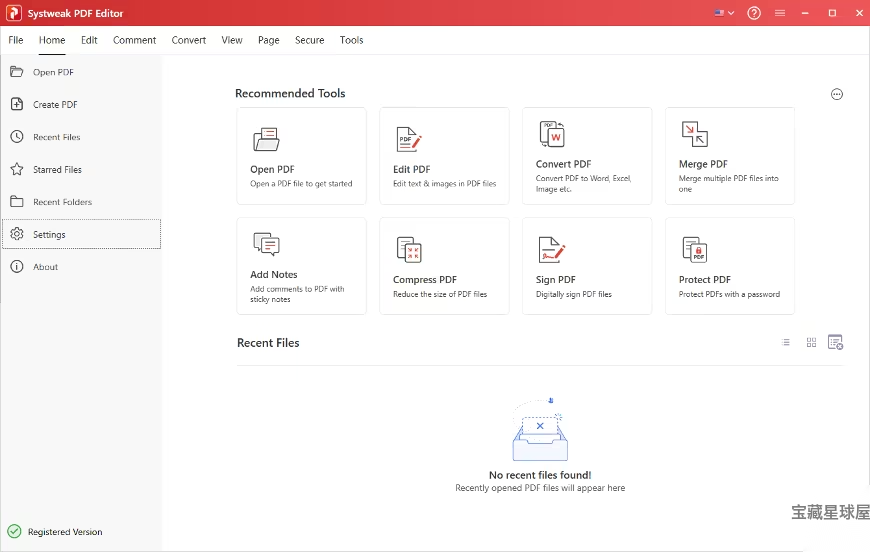Switch to the Home tab
This screenshot has height=552, width=870.
click(52, 40)
